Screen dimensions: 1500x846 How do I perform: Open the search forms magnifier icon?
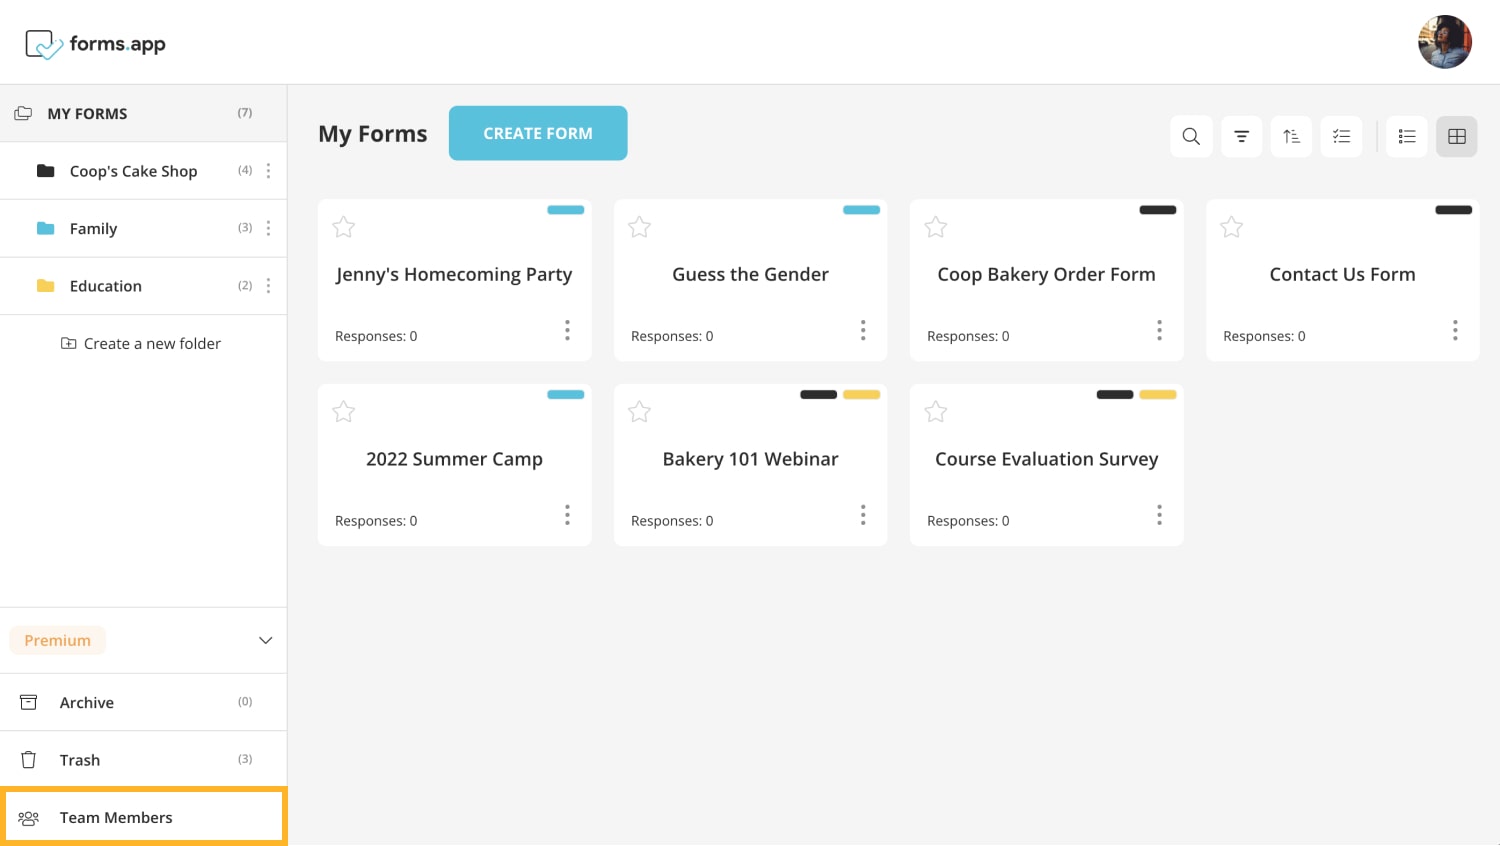(1191, 137)
